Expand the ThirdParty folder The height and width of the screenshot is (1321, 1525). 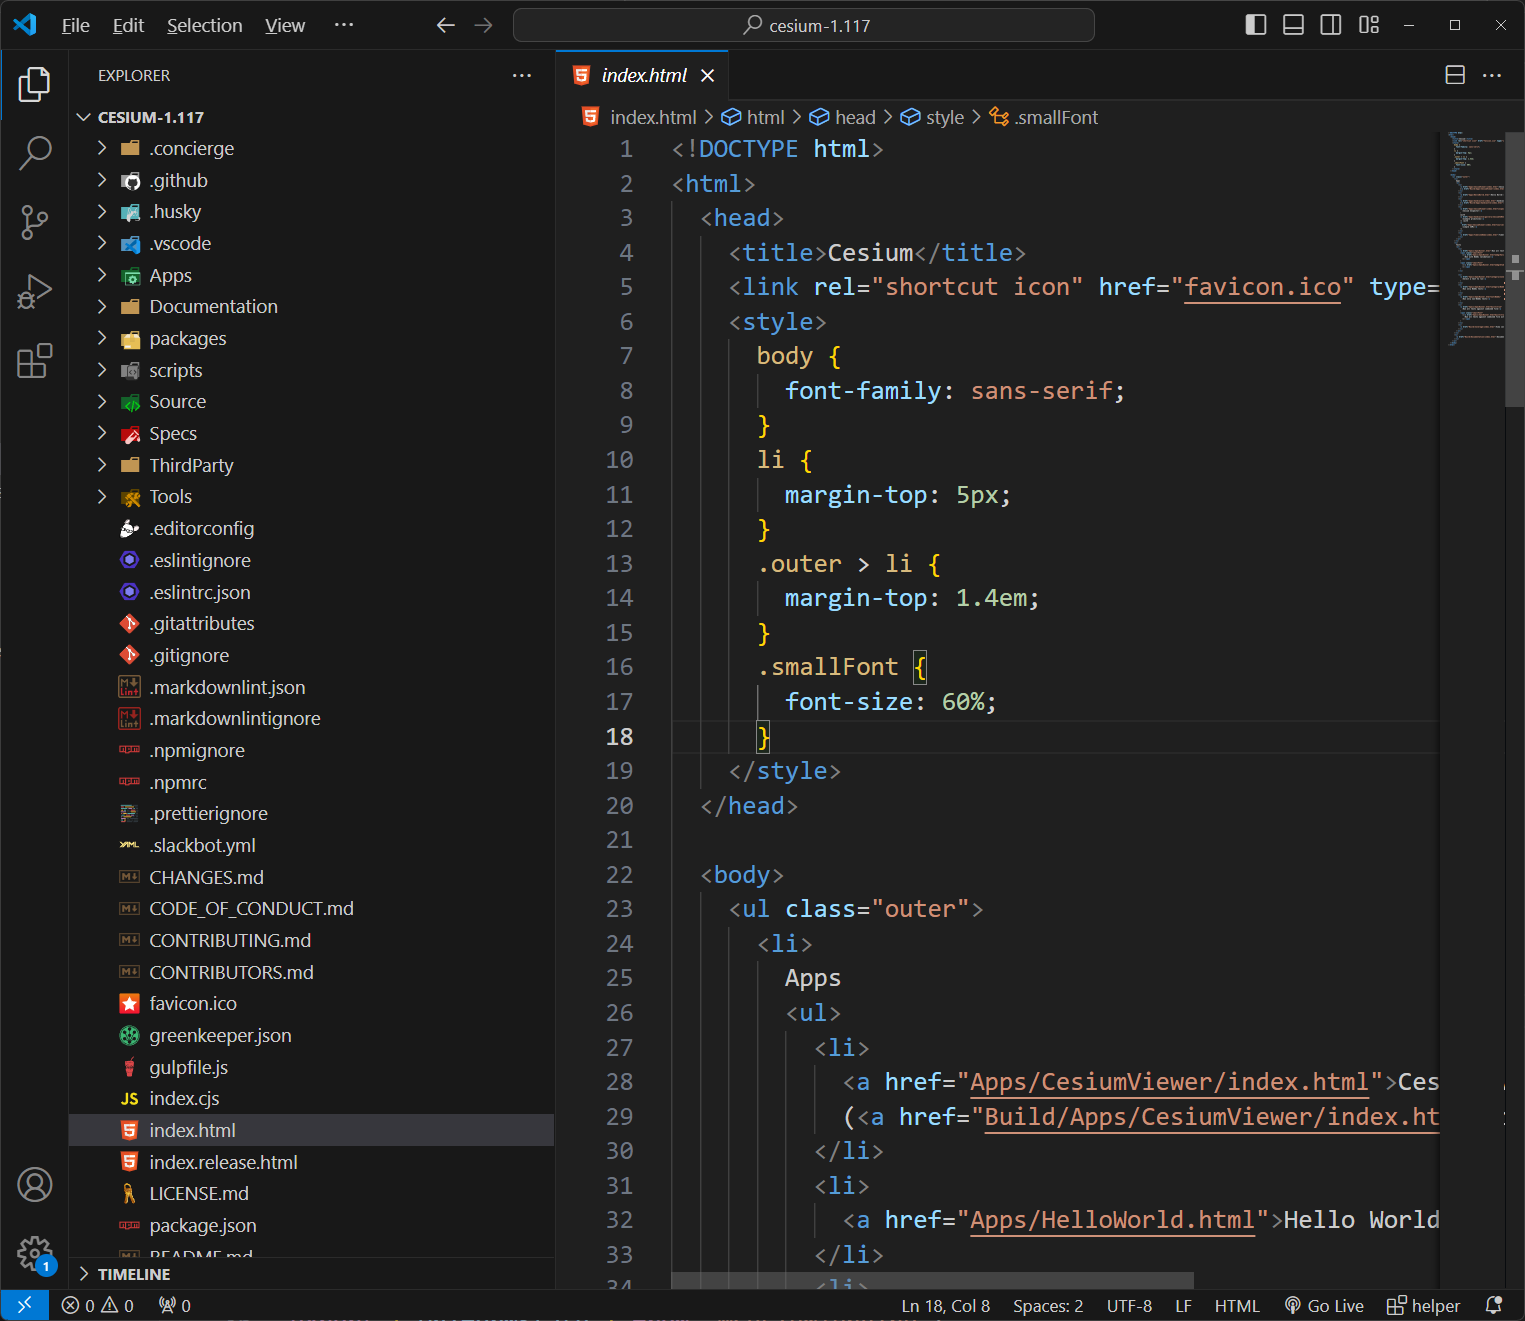click(x=312, y=465)
